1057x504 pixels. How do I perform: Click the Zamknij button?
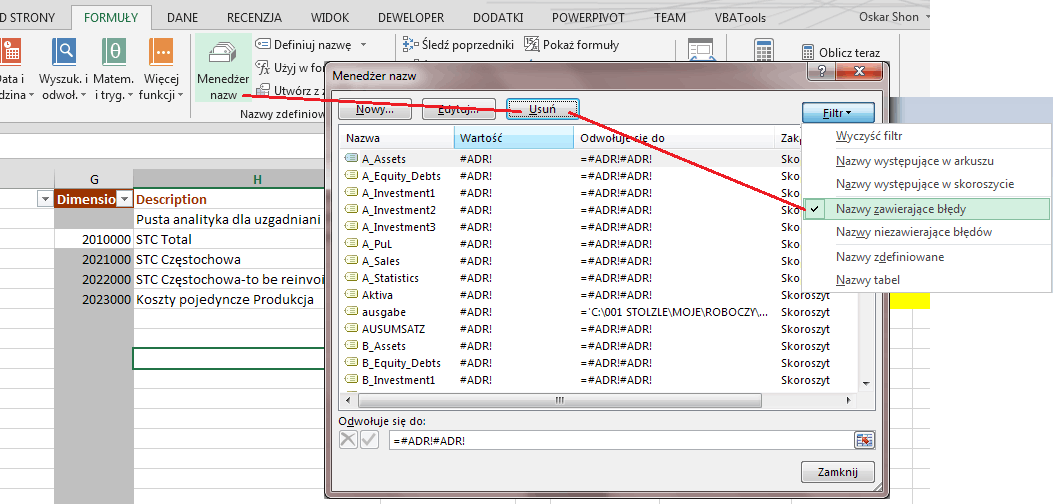click(x=837, y=472)
